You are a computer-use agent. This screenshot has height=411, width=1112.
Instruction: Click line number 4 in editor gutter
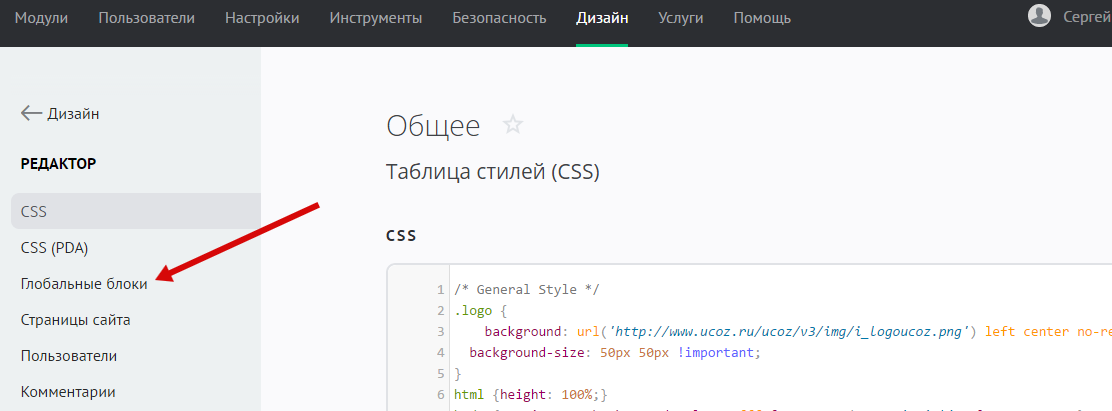[440, 353]
